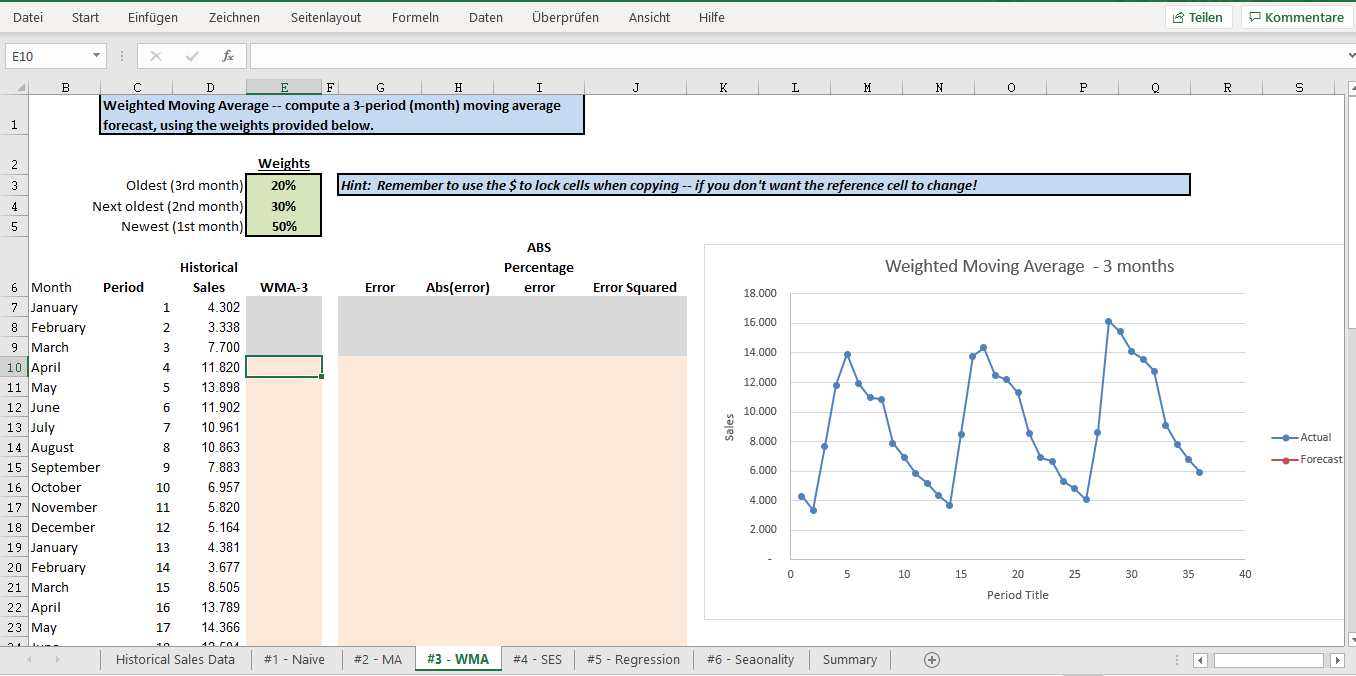This screenshot has width=1356, height=676.
Task: Click horizontal scrollbar right arrow
Action: pos(1337,660)
